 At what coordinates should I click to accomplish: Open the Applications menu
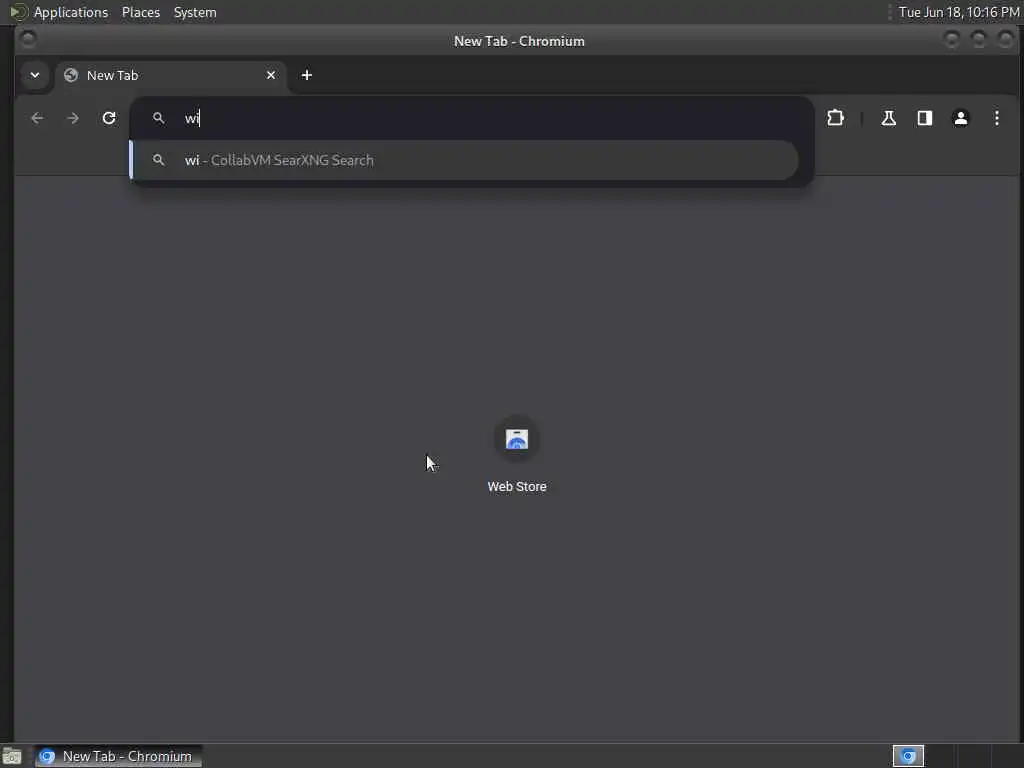point(71,12)
